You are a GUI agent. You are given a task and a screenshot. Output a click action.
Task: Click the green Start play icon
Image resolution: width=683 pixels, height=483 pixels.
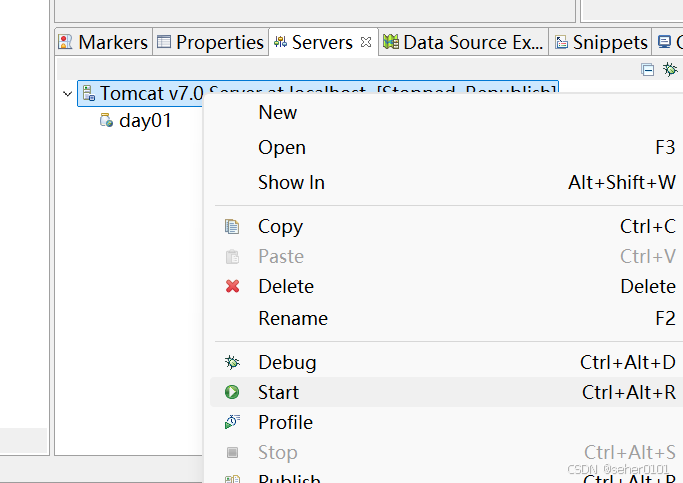coord(232,392)
